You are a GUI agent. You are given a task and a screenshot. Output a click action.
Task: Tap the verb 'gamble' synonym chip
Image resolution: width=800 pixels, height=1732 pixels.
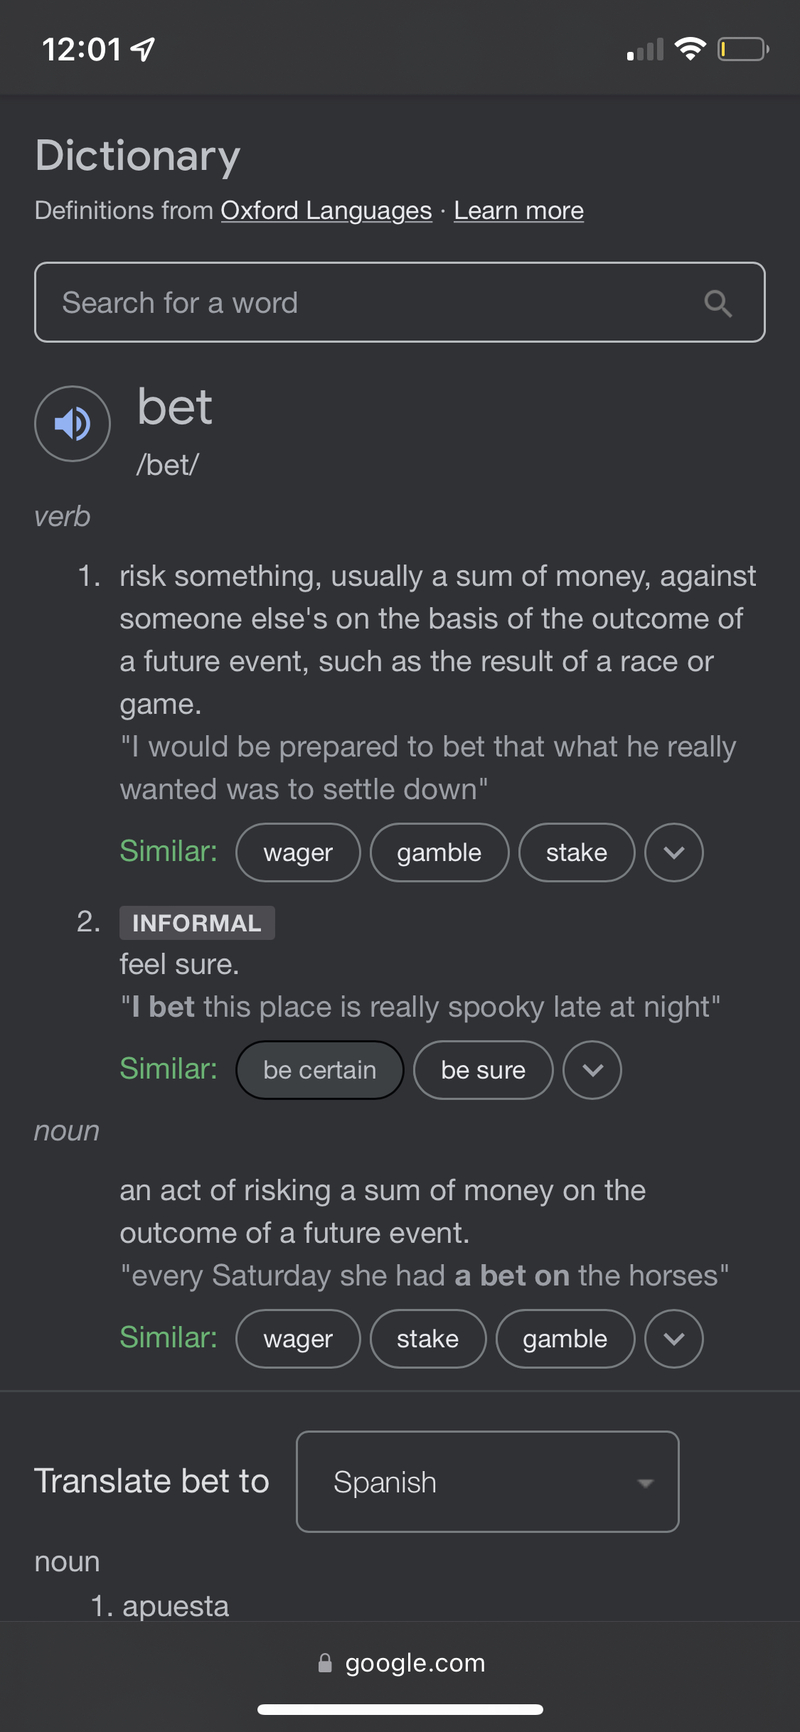[x=439, y=853]
